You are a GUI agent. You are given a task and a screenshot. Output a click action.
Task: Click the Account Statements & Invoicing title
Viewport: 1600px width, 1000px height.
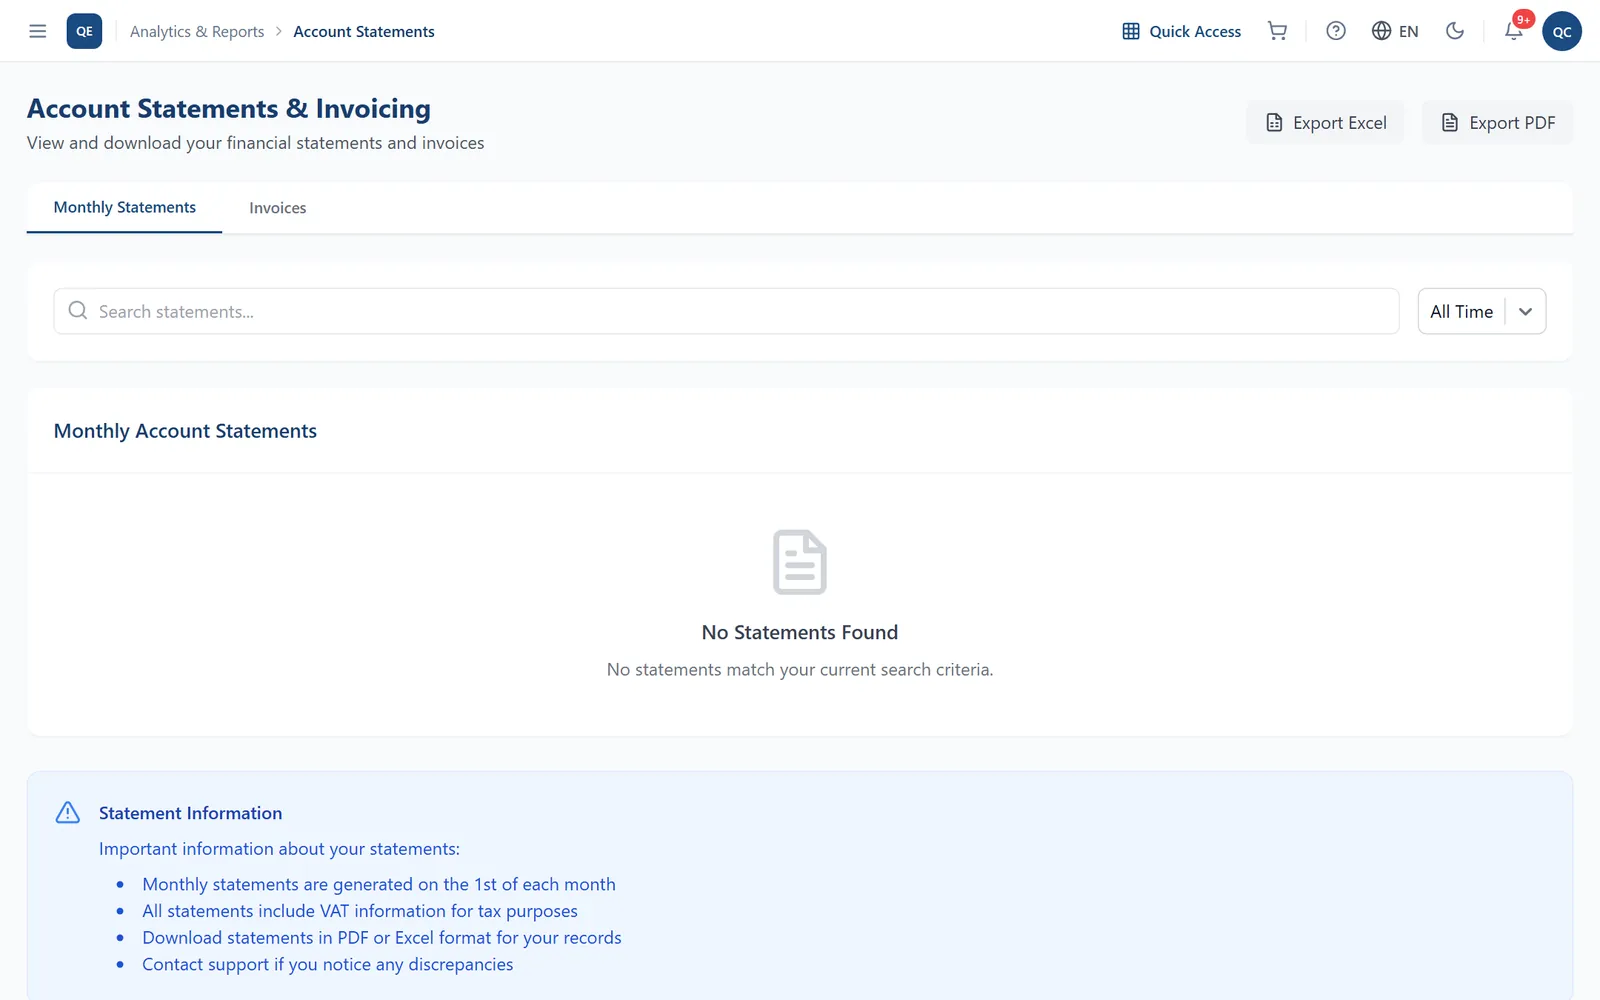(x=229, y=108)
